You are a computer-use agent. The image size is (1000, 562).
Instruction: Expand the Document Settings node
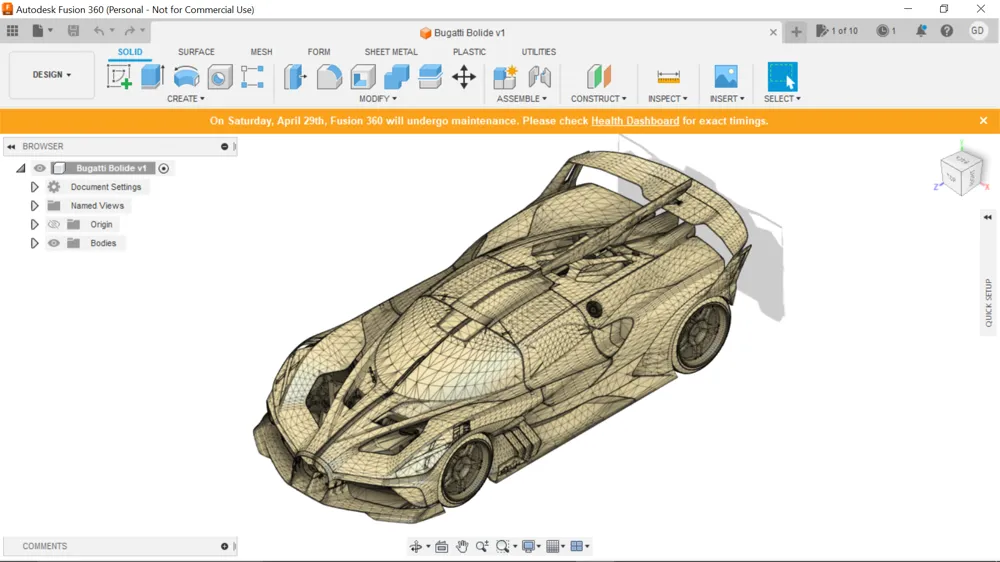tap(35, 187)
